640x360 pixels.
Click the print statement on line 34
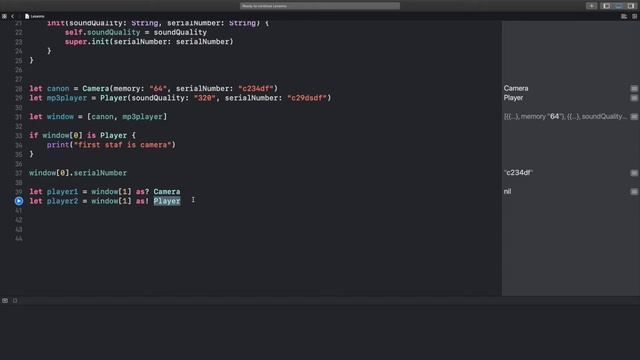coord(111,145)
